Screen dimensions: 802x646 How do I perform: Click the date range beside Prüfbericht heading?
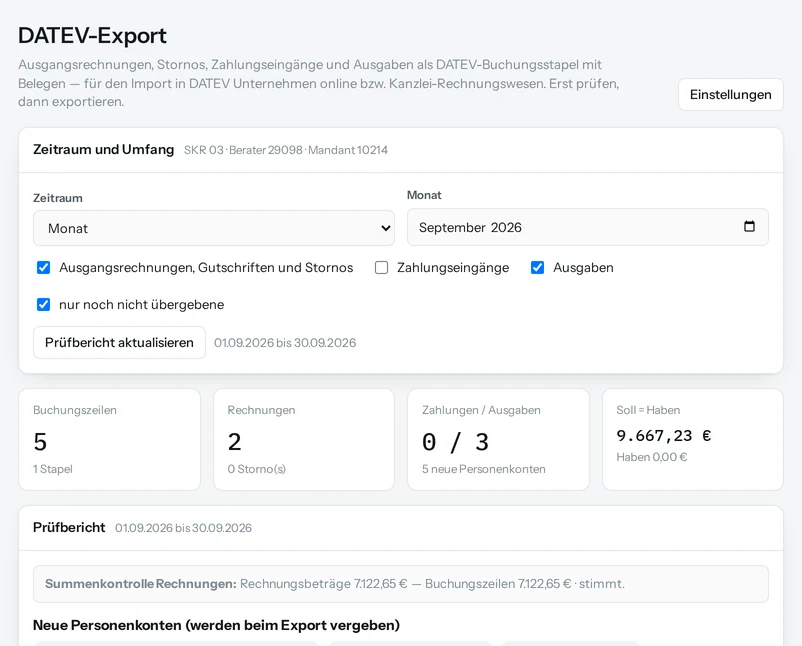coord(183,528)
